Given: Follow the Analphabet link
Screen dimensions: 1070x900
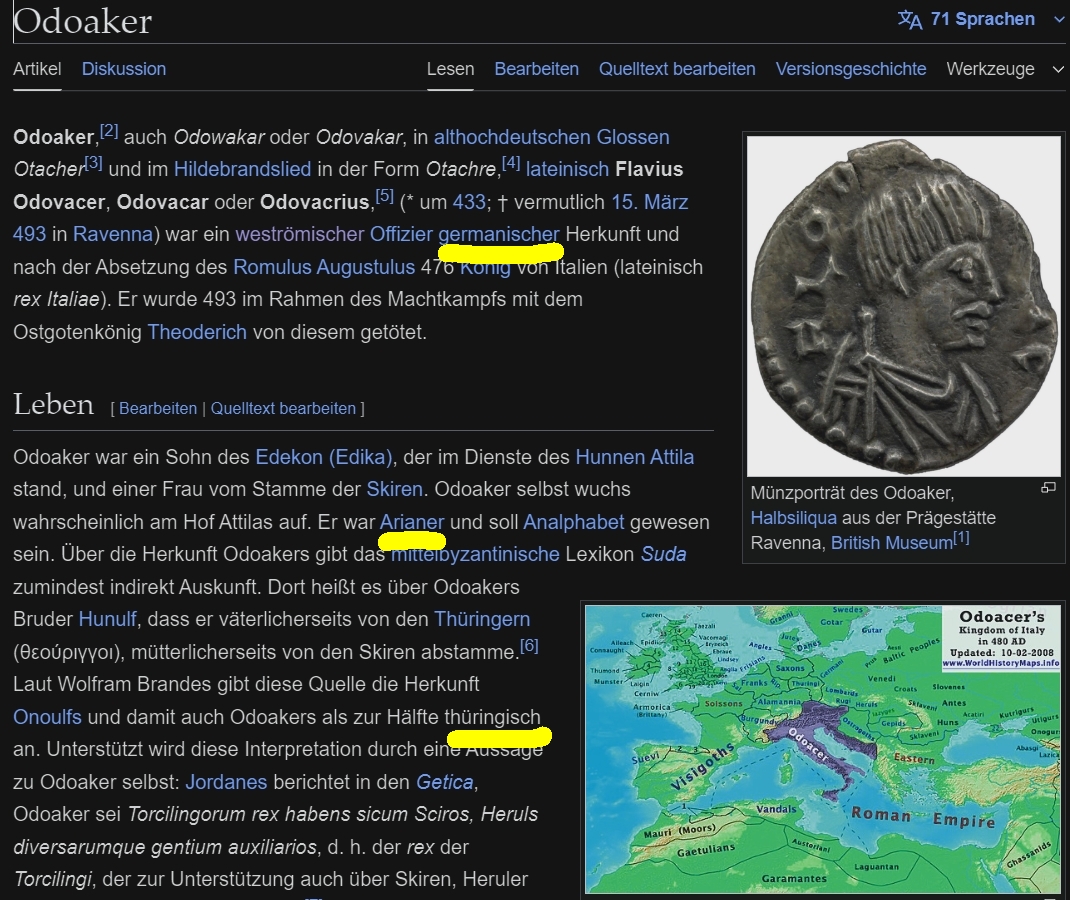Looking at the screenshot, I should 574,522.
